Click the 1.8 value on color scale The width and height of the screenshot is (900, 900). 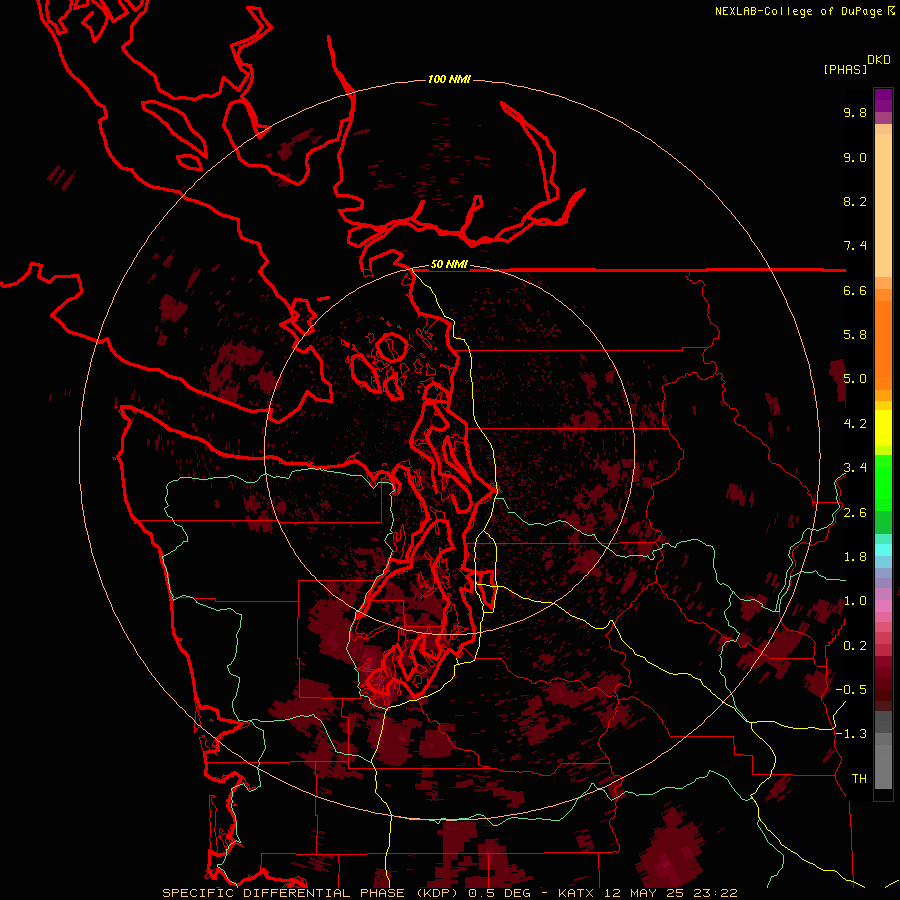click(855, 557)
